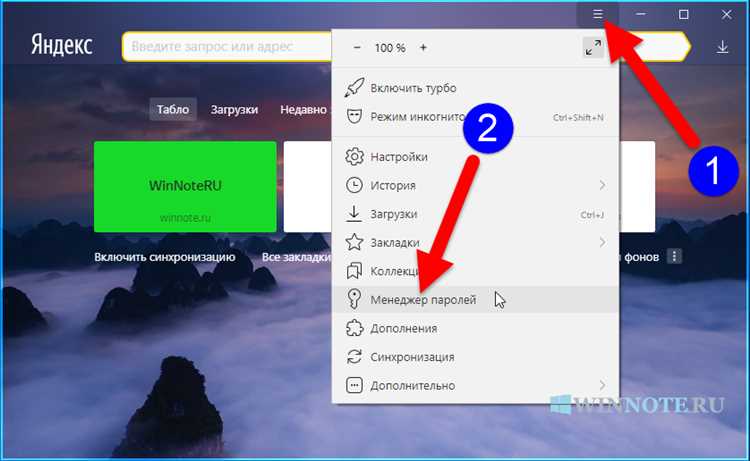This screenshot has height=461, width=750.
Task: Open settings via the gear icon
Action: 354,157
